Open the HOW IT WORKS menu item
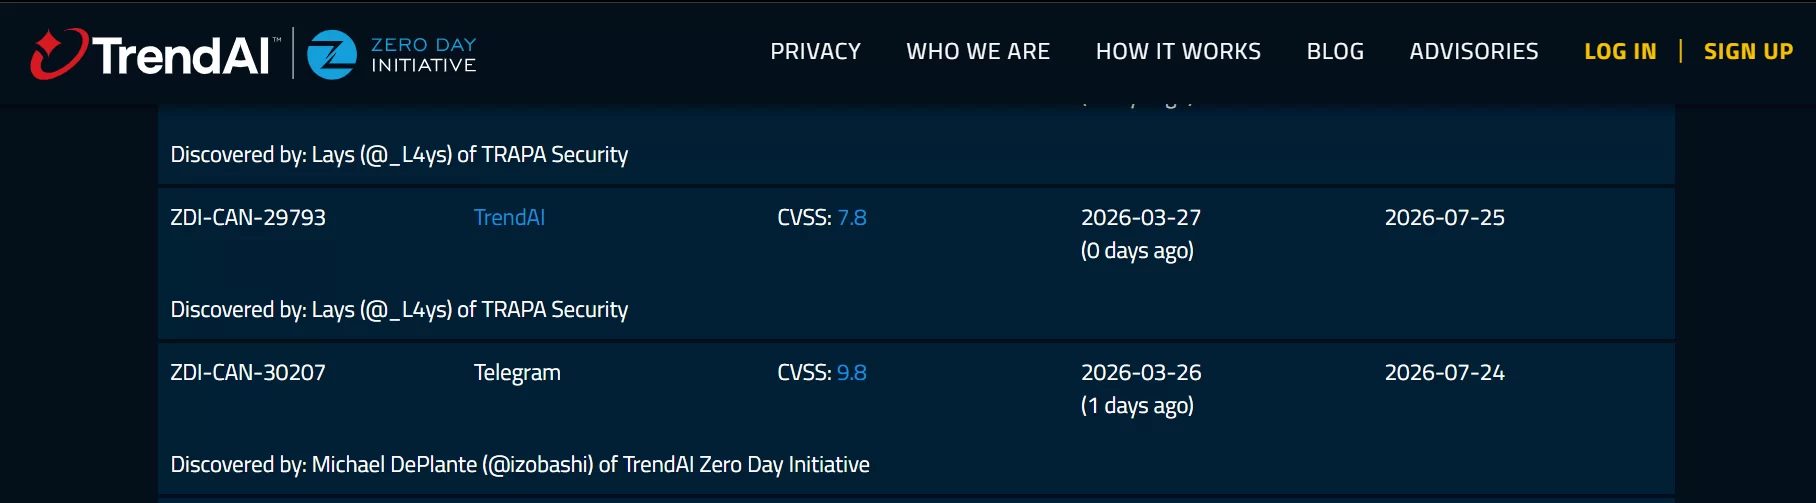The image size is (1816, 503). [1178, 51]
